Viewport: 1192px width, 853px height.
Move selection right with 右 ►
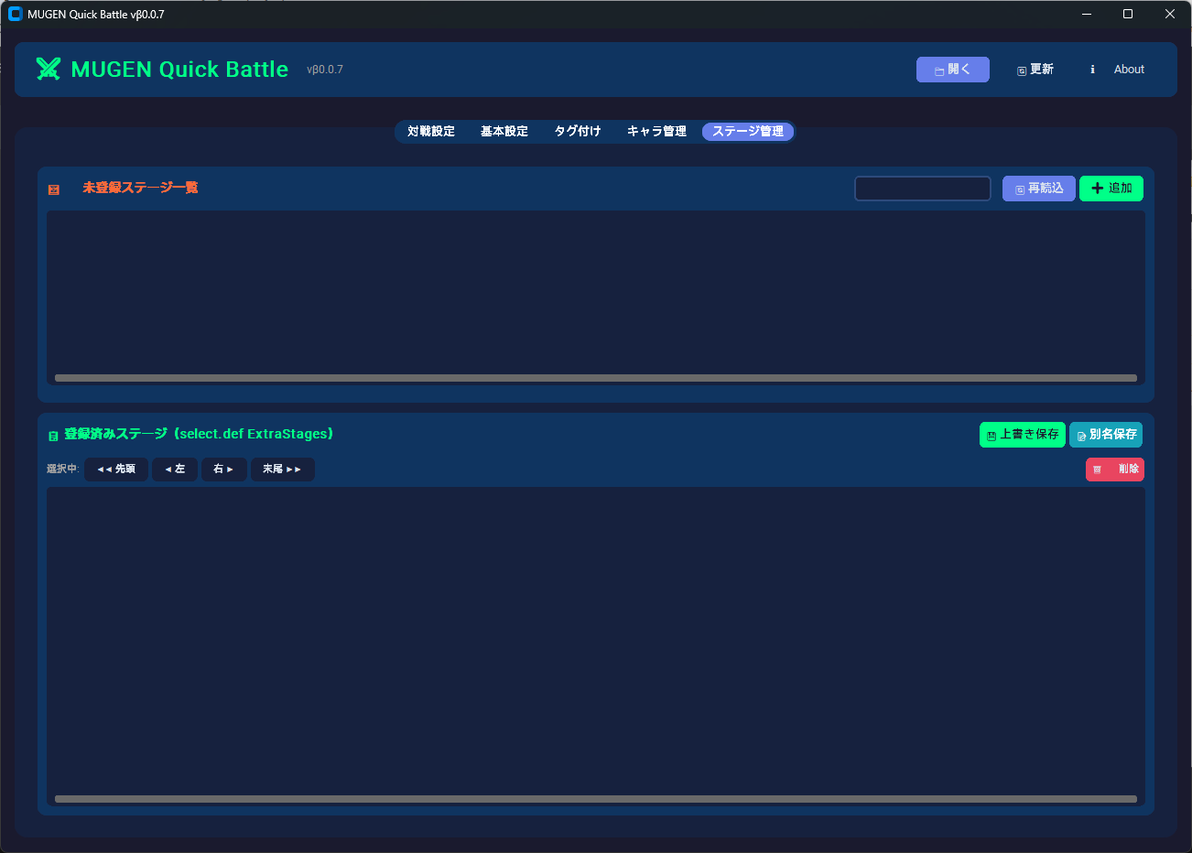[x=224, y=469]
